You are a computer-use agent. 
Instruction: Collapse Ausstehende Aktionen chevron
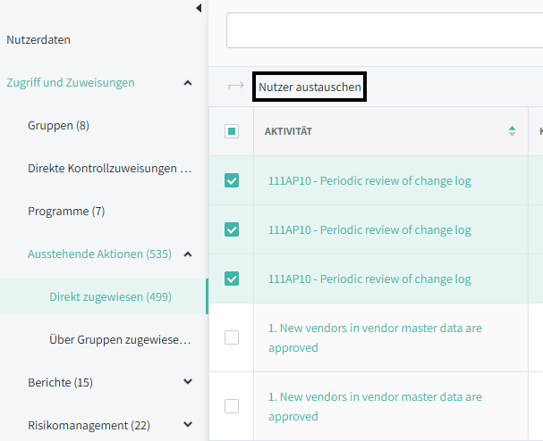coord(188,254)
